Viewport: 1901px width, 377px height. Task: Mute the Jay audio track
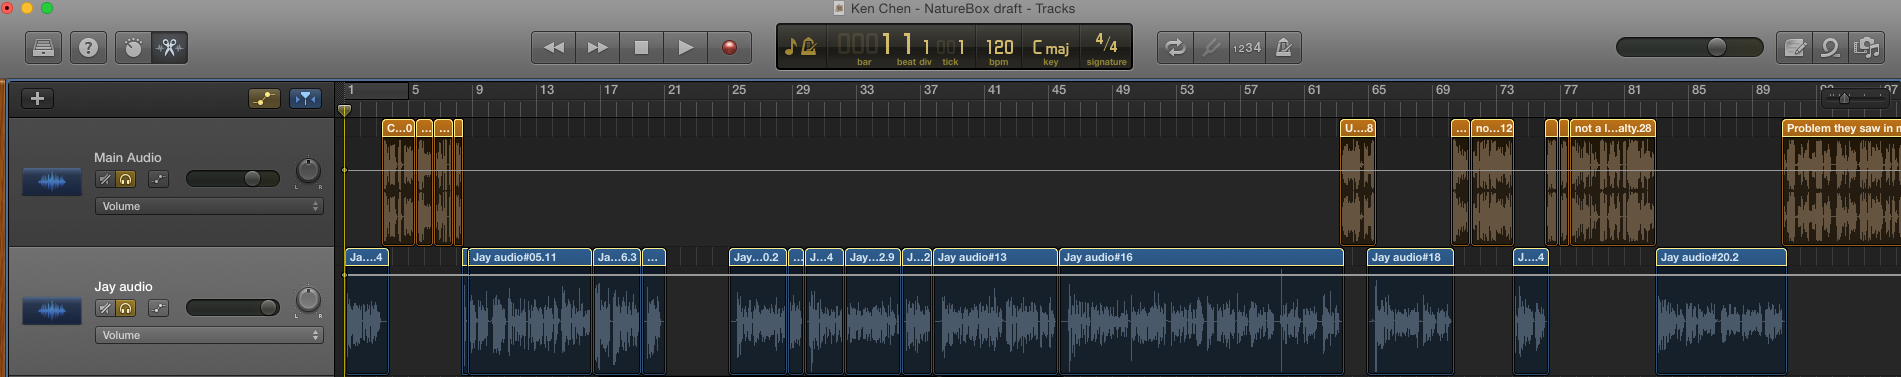(x=105, y=308)
